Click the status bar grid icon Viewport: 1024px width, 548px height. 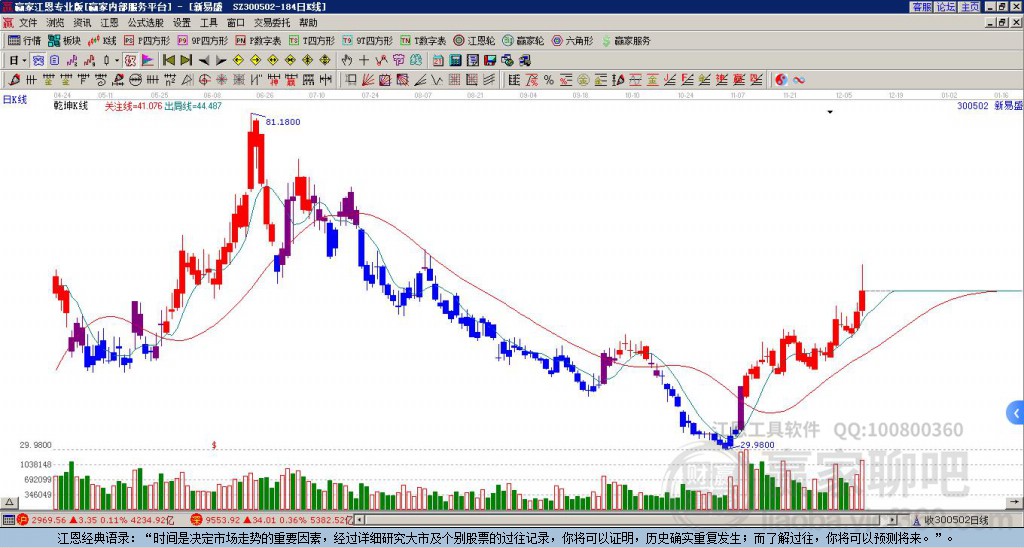tap(8, 520)
